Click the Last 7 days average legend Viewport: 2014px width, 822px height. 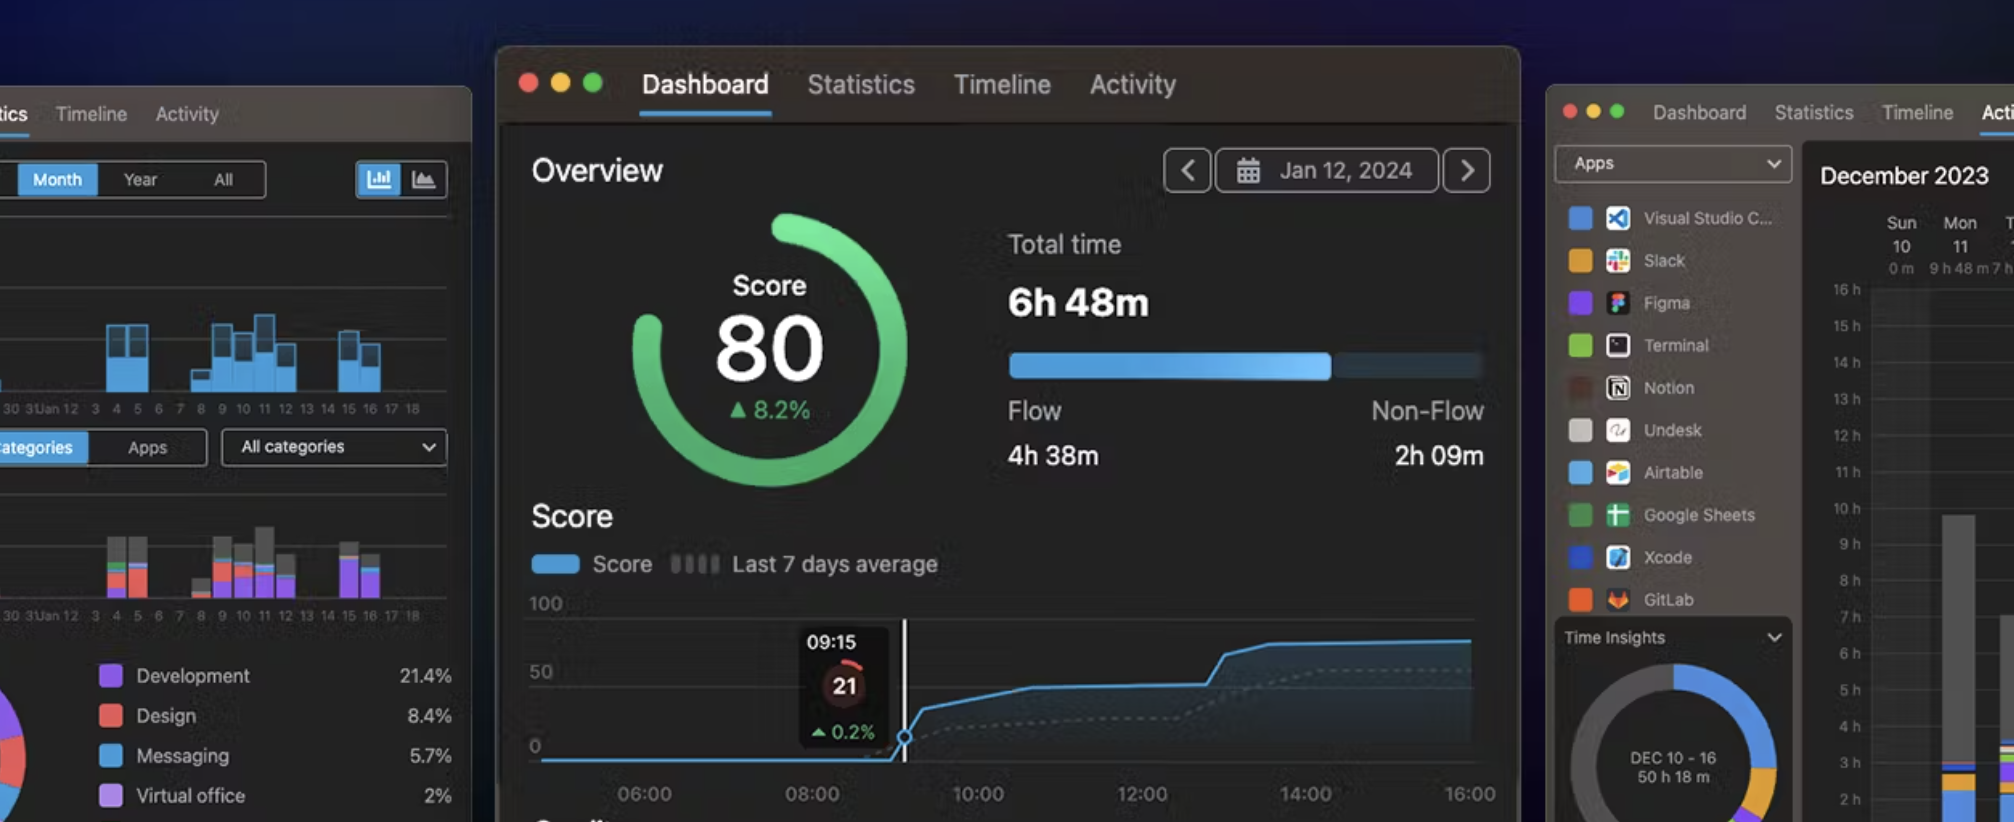click(804, 564)
